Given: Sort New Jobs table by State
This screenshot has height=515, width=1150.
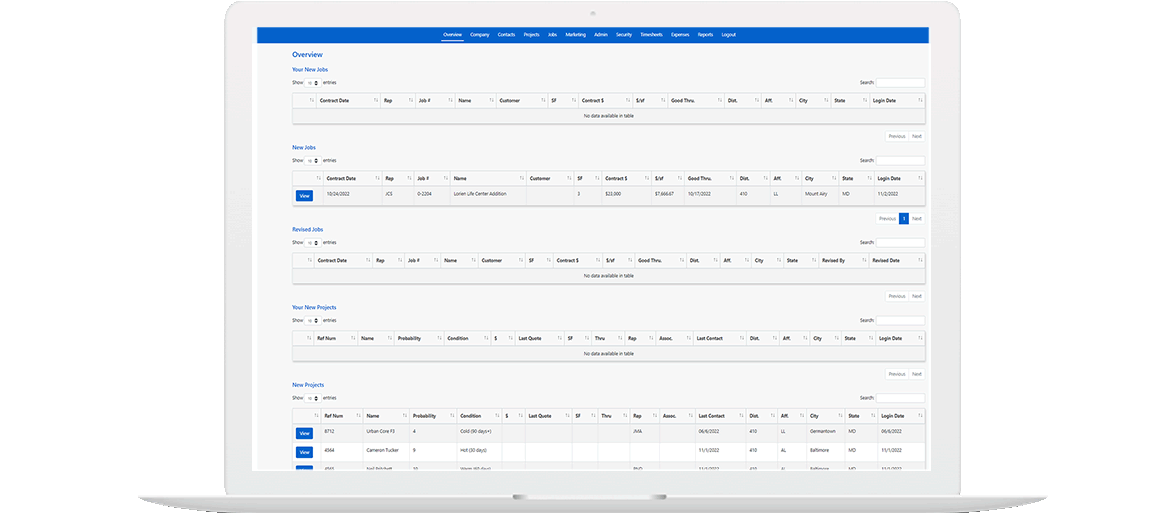Looking at the screenshot, I should coord(856,178).
